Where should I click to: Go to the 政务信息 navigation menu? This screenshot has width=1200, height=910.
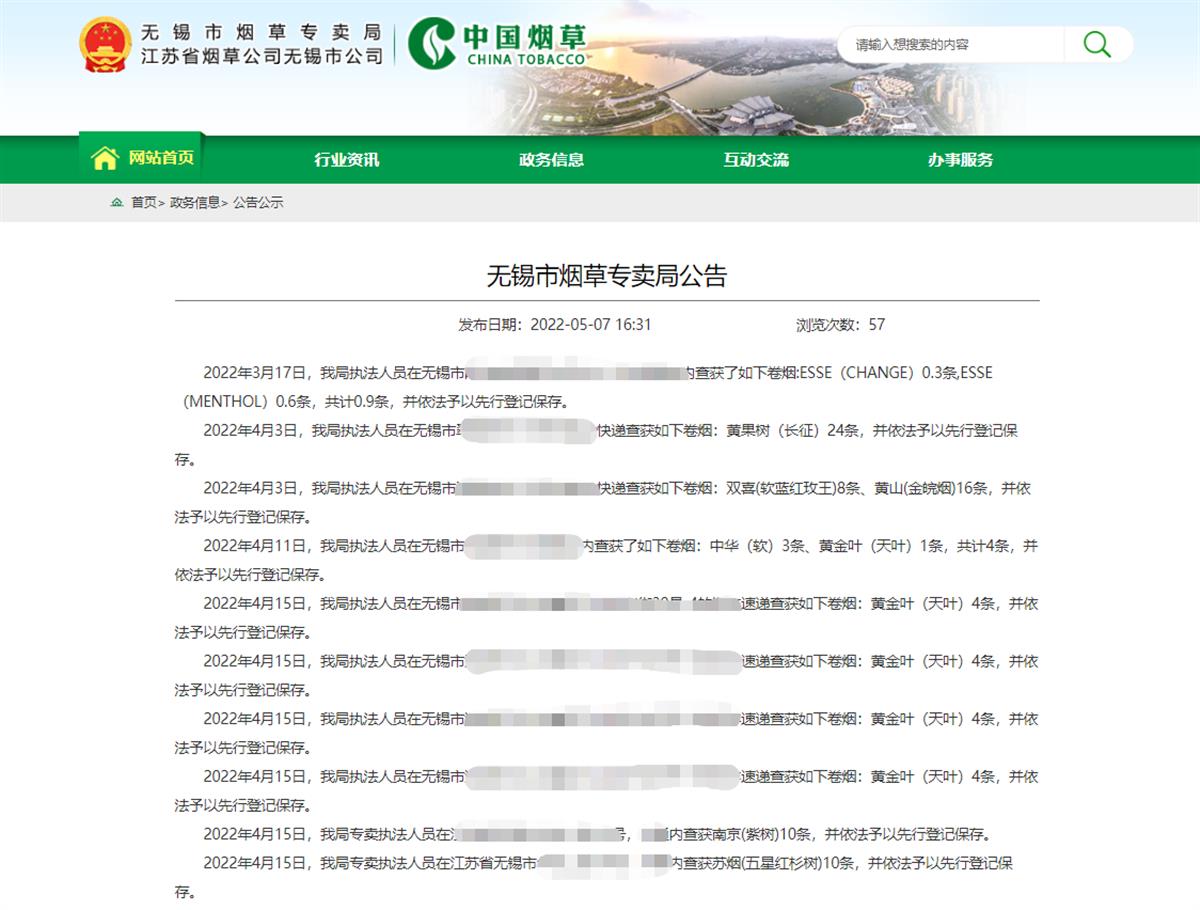(551, 160)
